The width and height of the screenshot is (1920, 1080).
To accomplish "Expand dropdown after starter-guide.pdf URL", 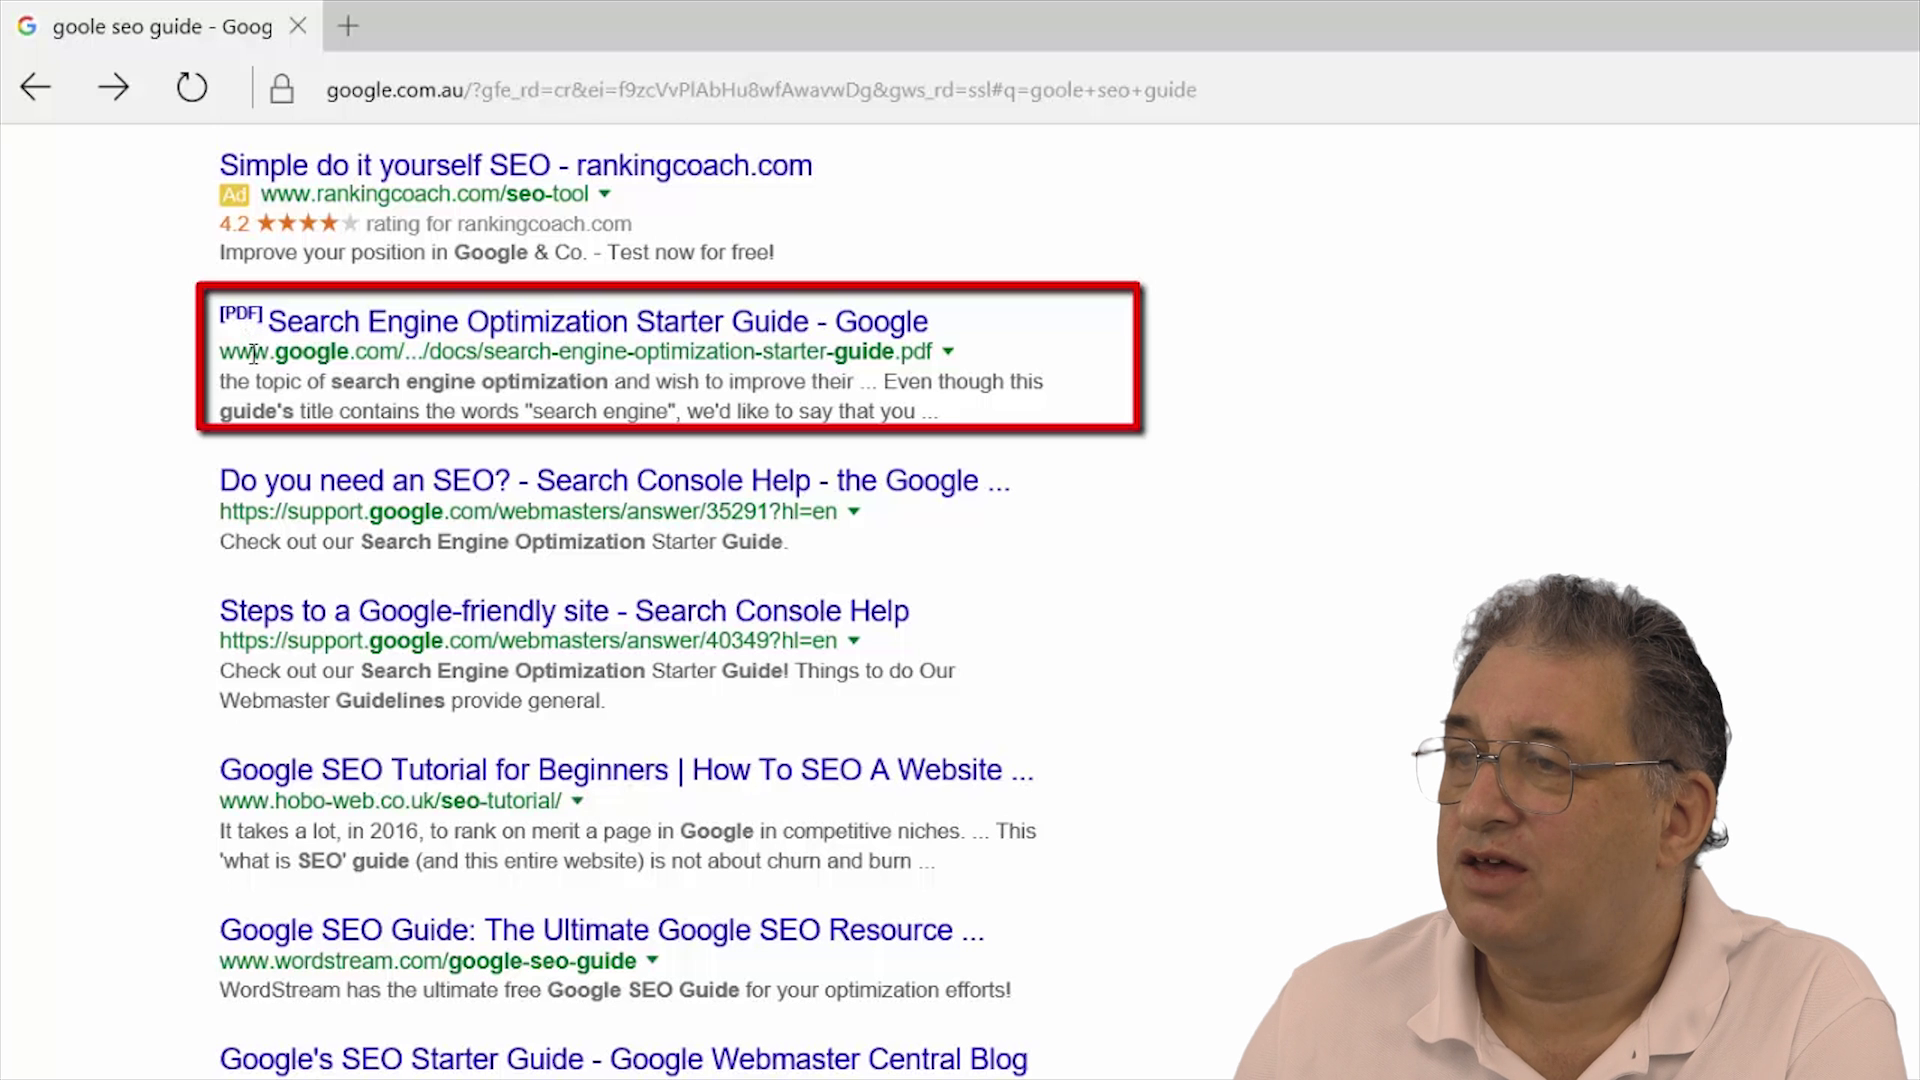I will [x=948, y=351].
